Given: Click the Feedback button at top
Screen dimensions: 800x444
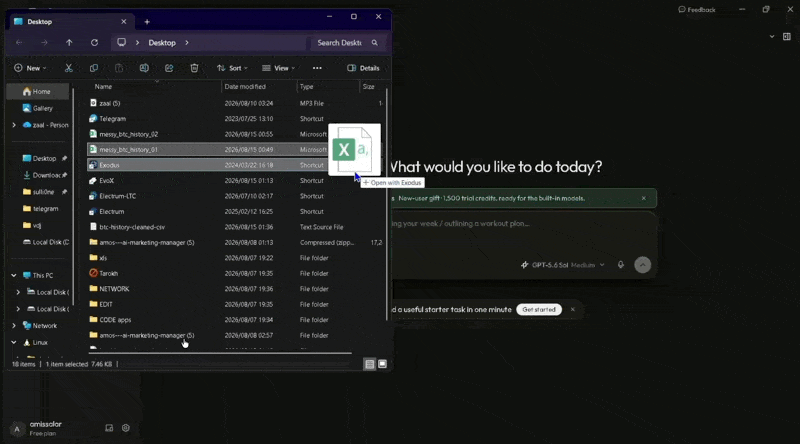Looking at the screenshot, I should point(697,10).
